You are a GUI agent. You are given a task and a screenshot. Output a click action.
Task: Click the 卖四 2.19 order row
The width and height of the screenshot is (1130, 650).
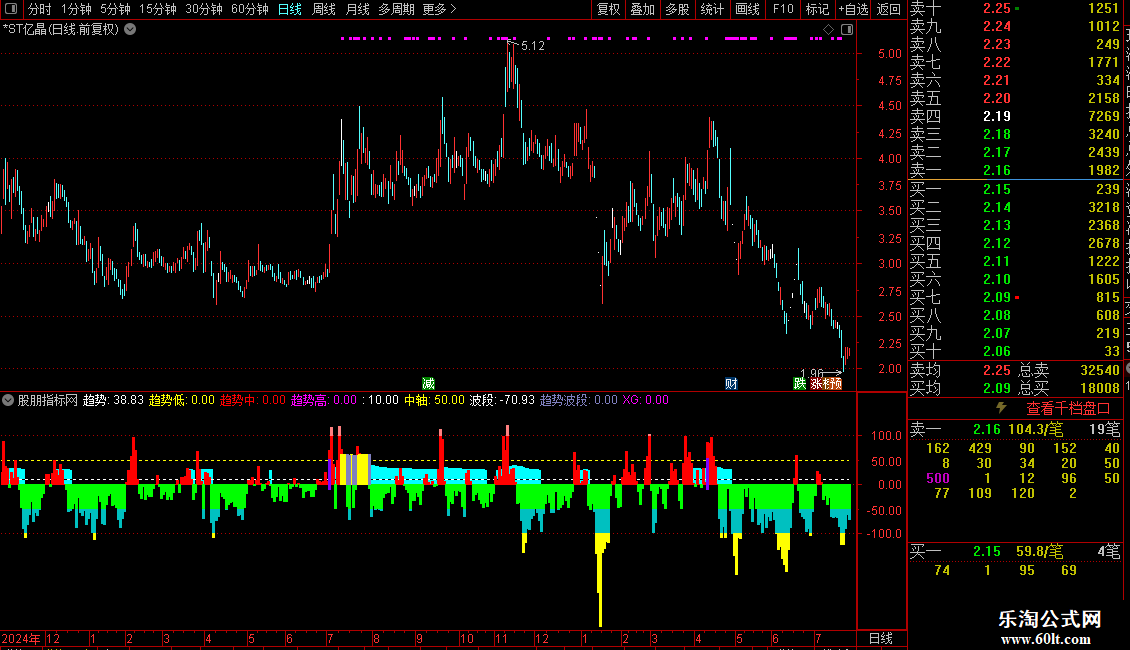(x=1015, y=117)
